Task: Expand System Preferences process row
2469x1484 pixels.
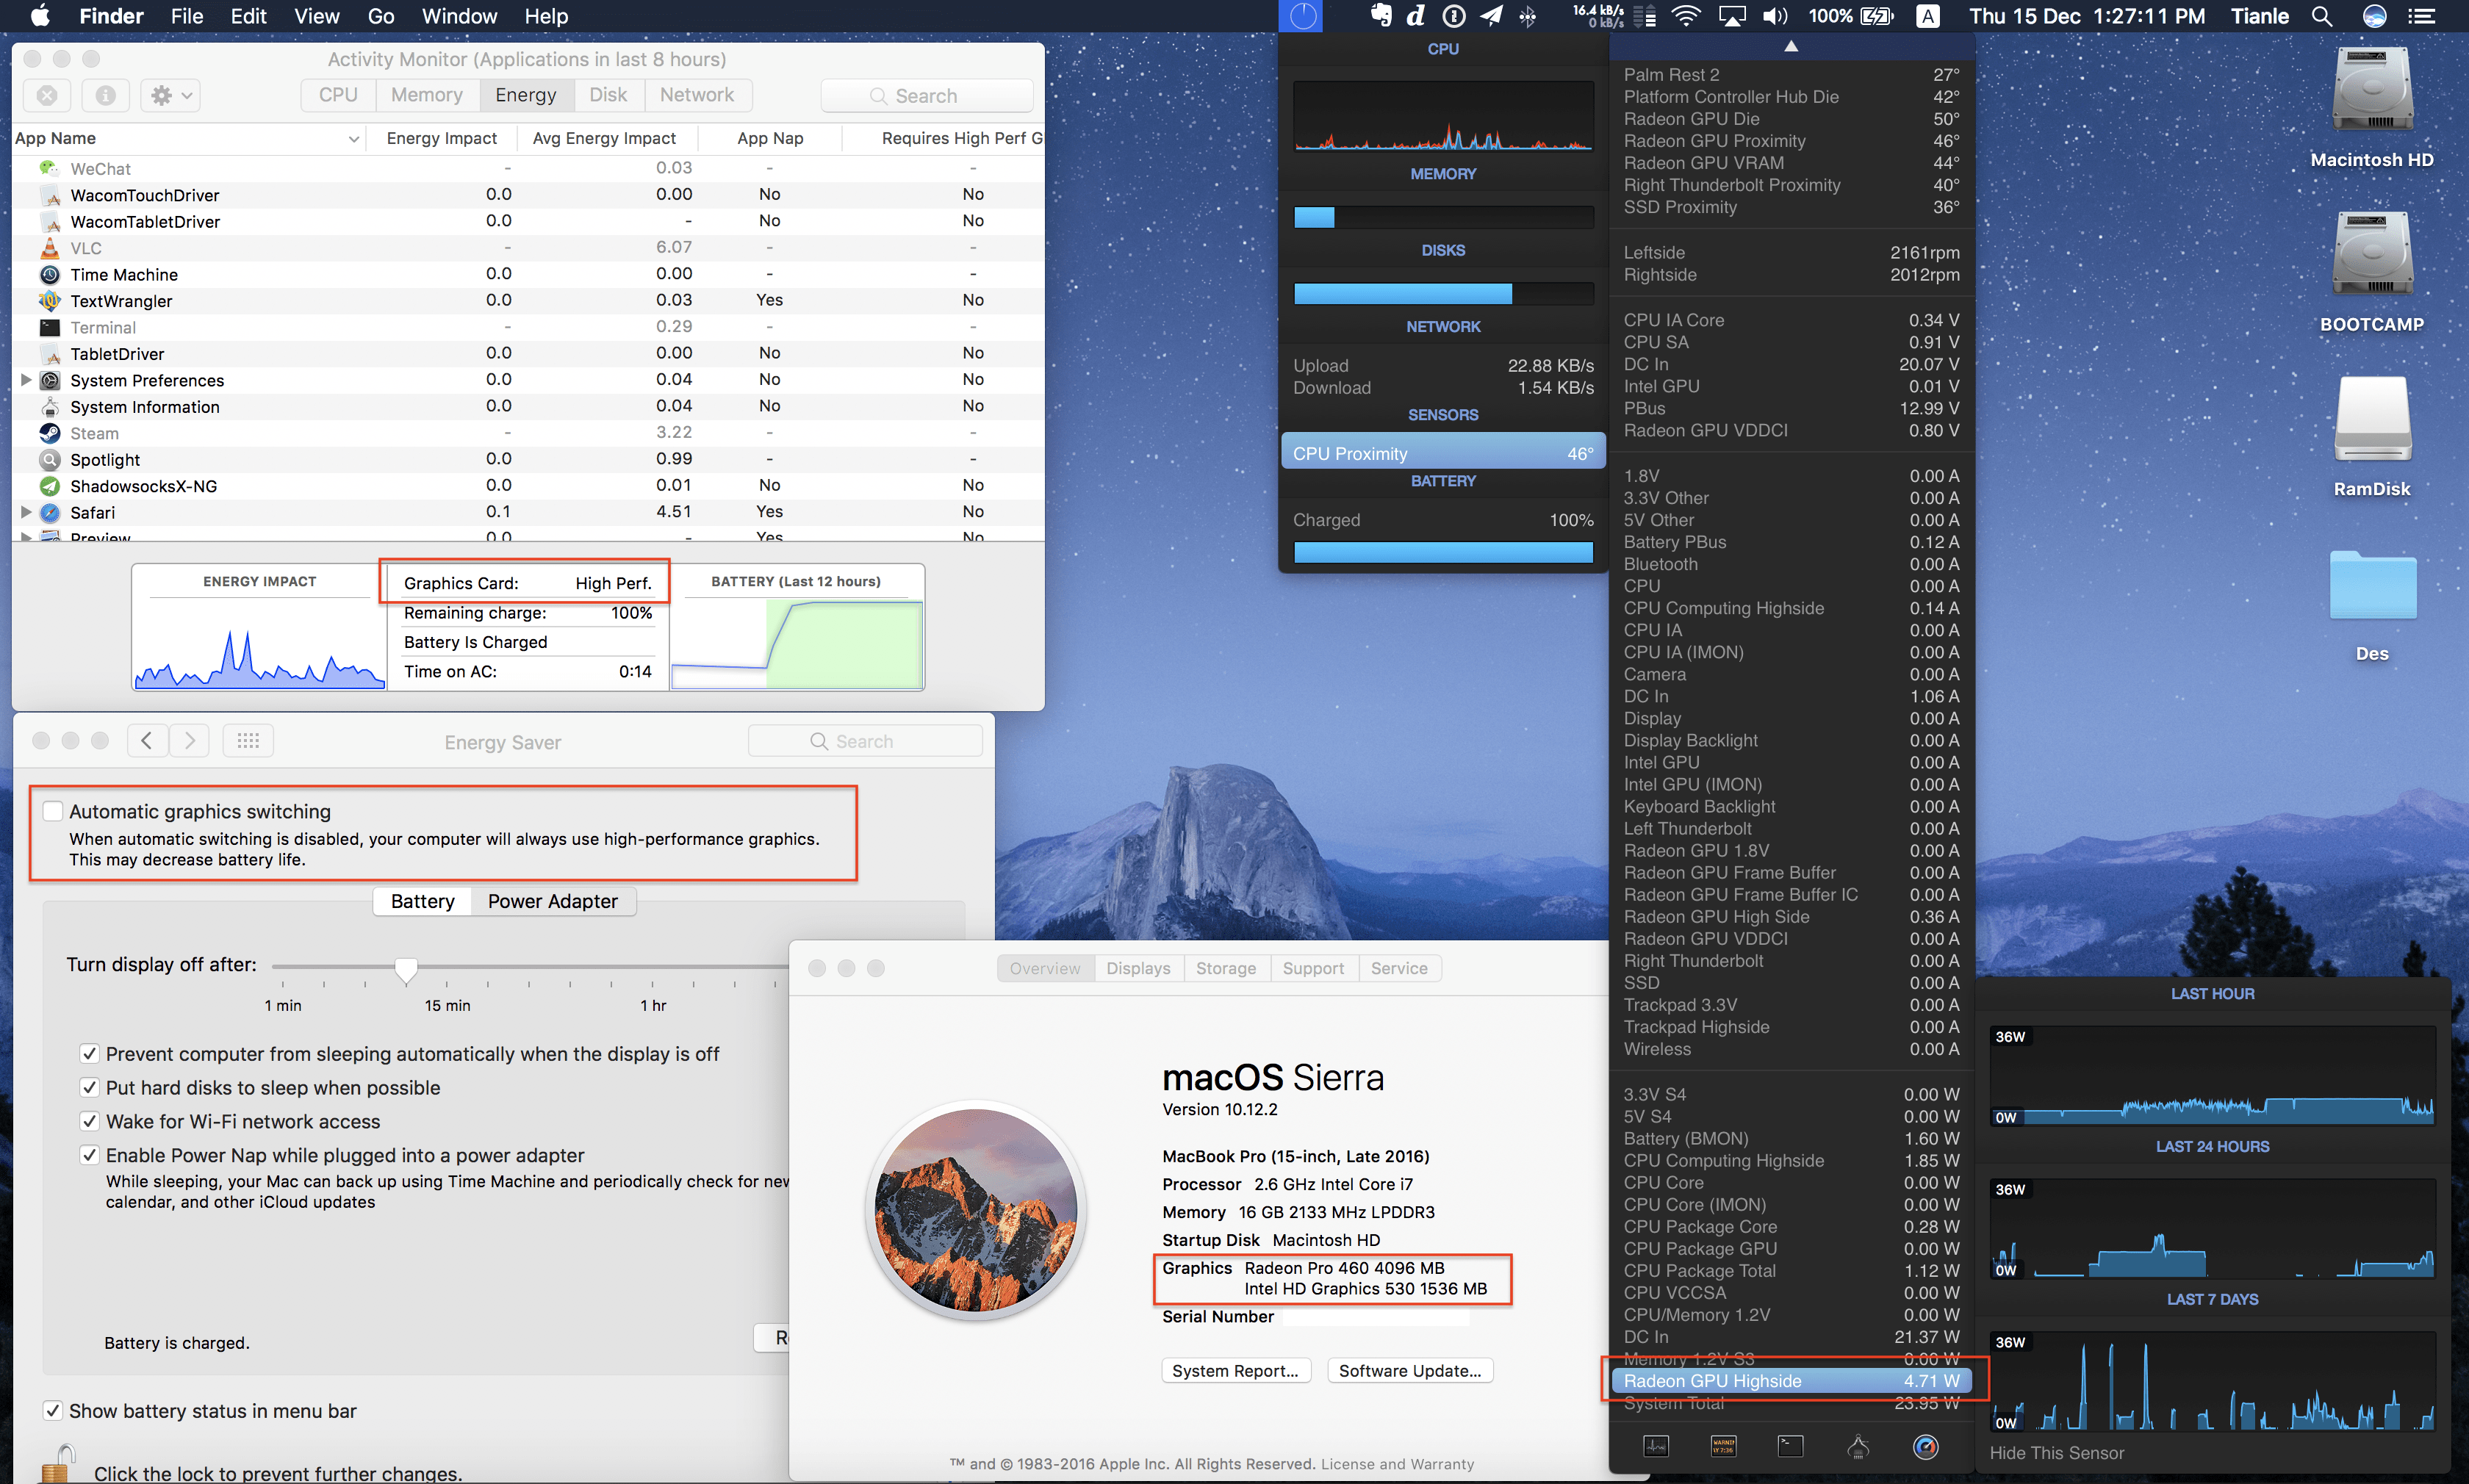Action: [x=26, y=380]
